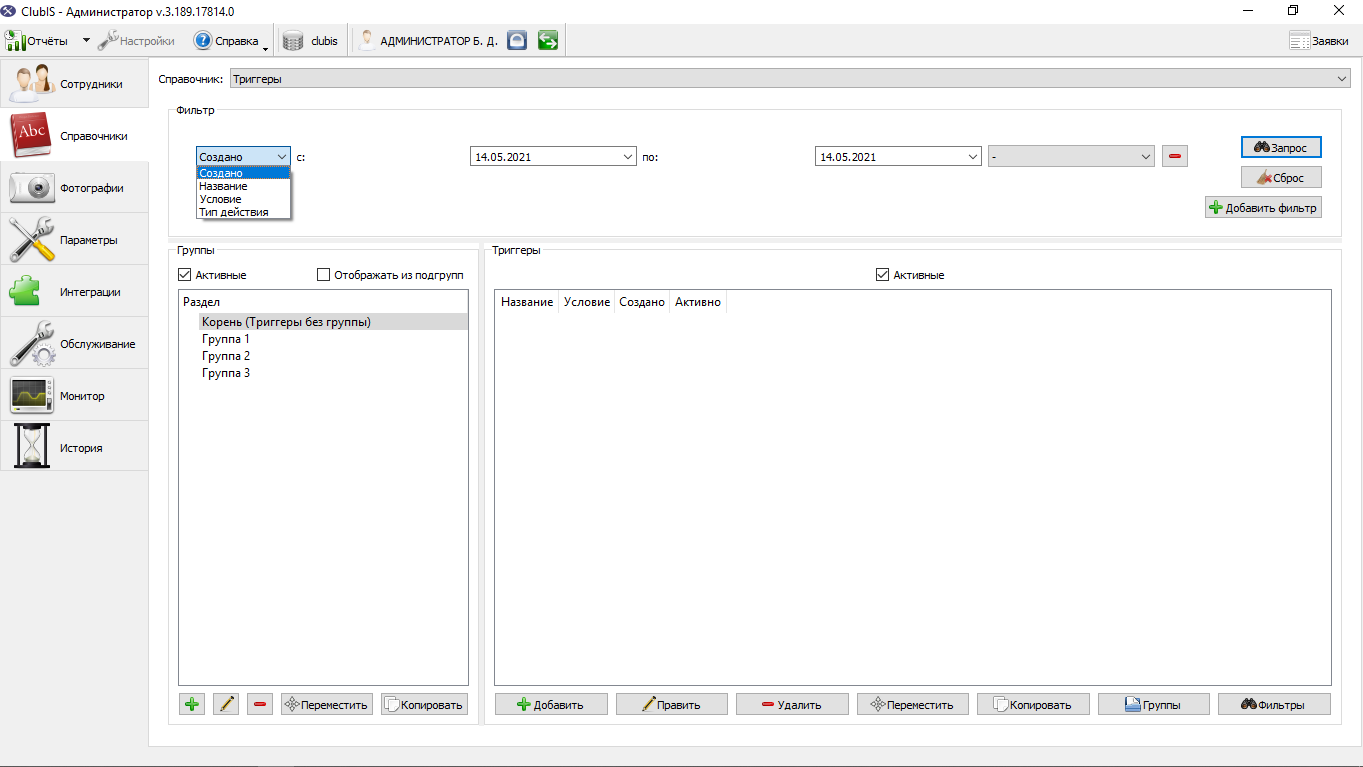Viewport: 1363px width, 767px height.
Task: Click the red minus remove filter button
Action: 1175,157
